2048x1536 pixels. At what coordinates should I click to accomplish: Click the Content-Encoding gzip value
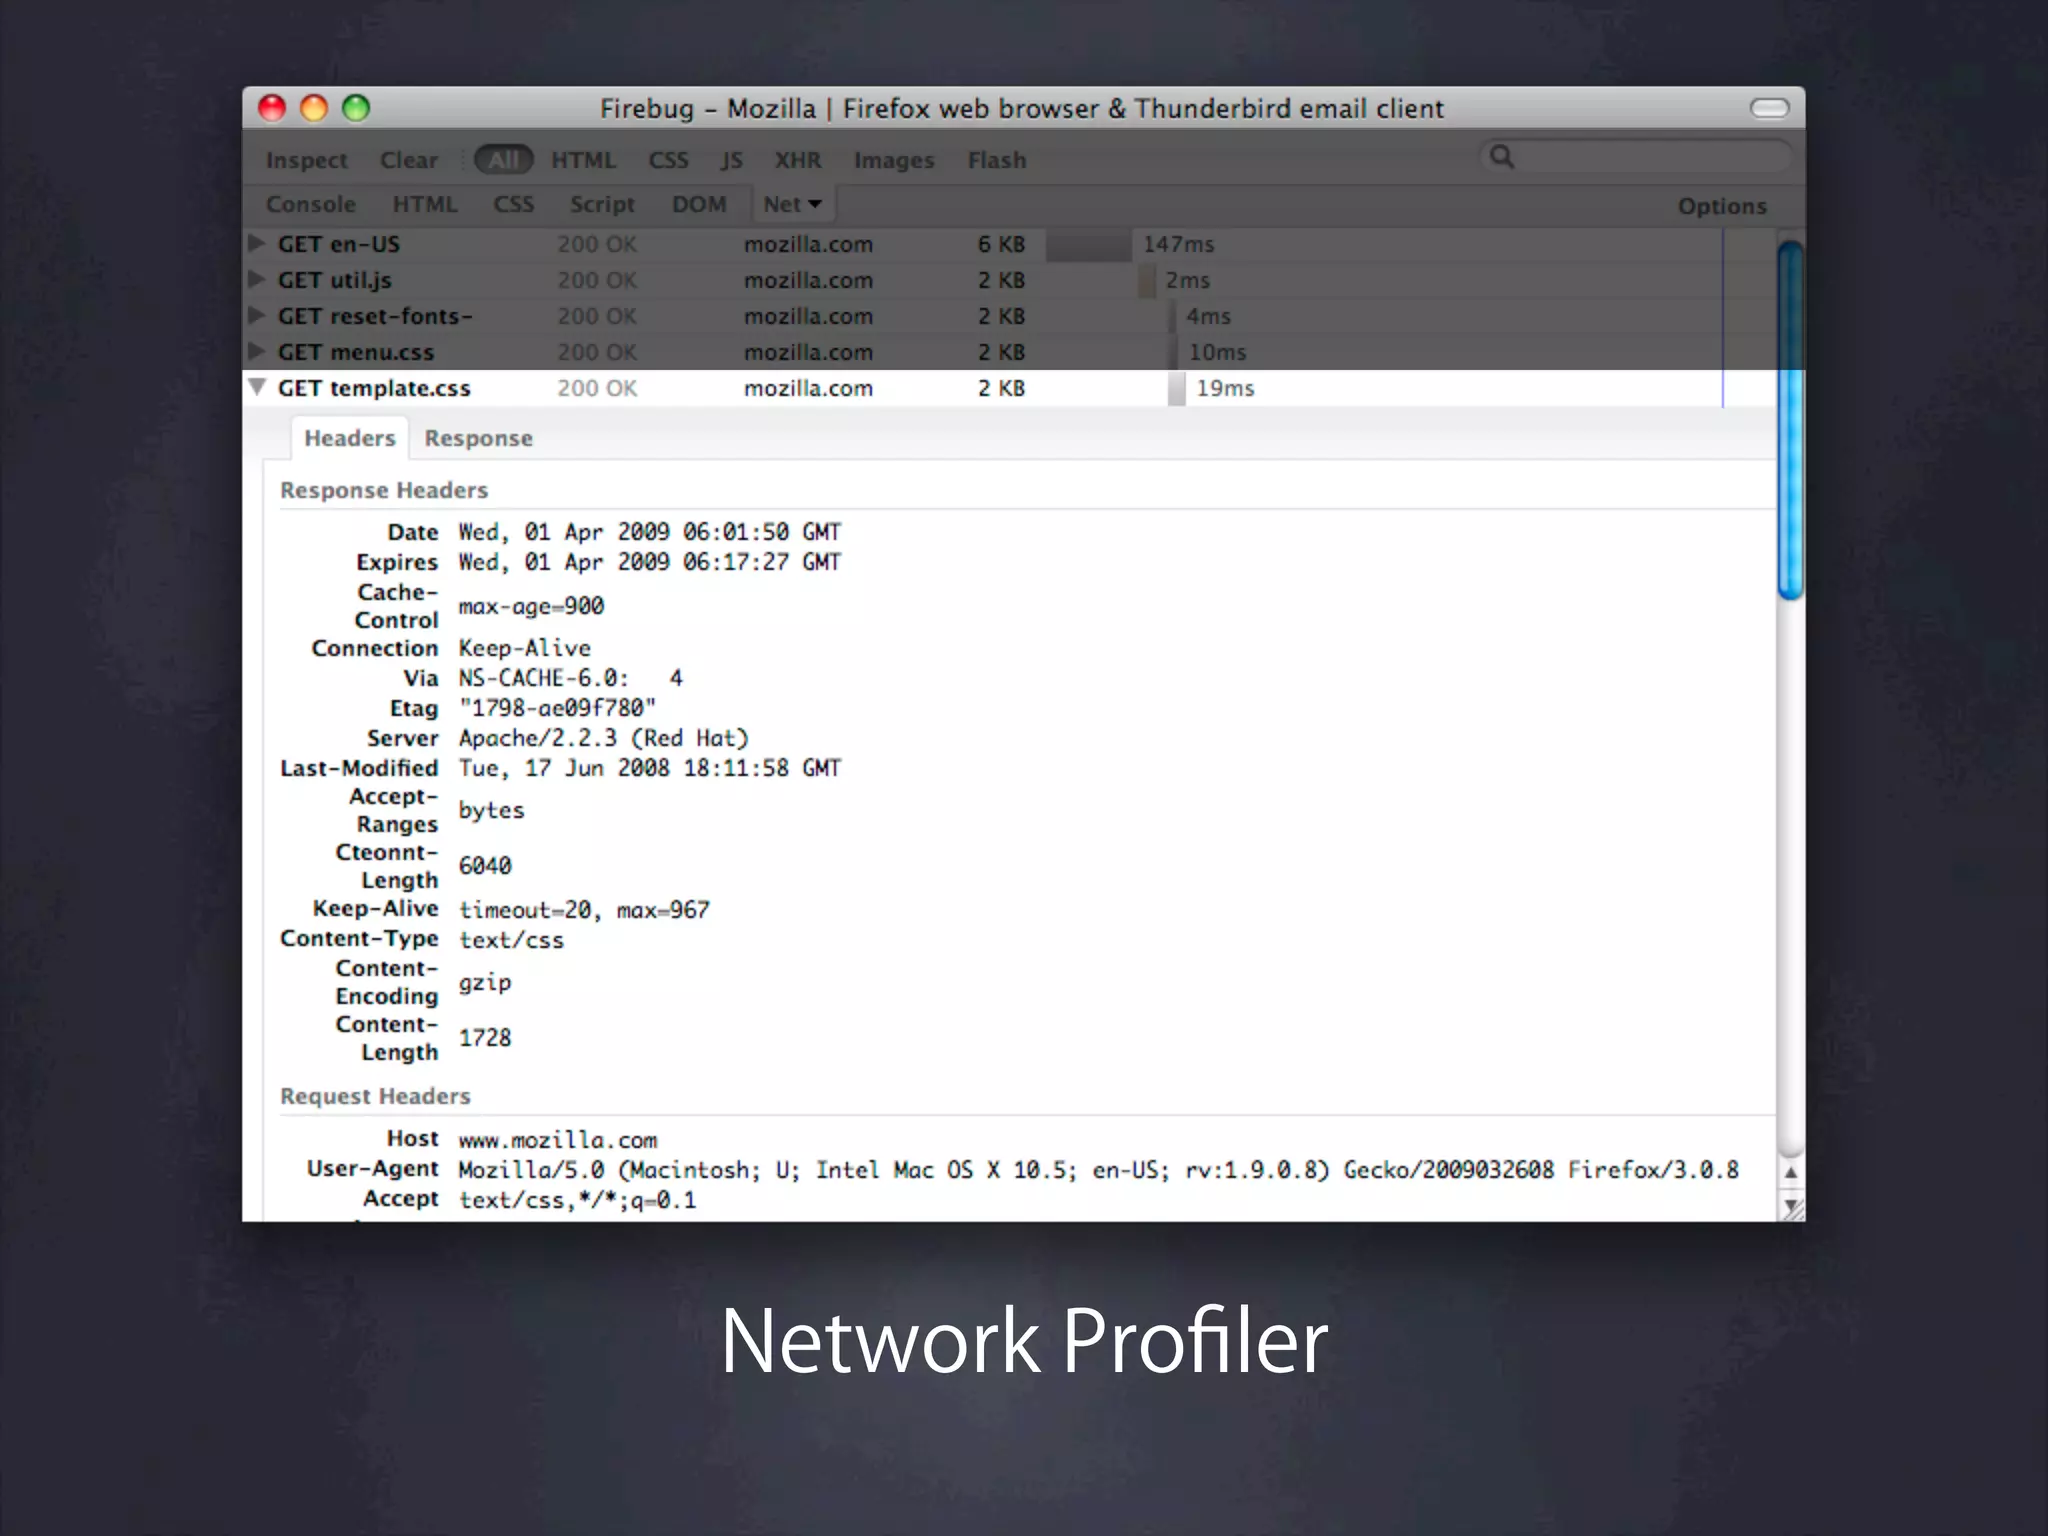[485, 983]
